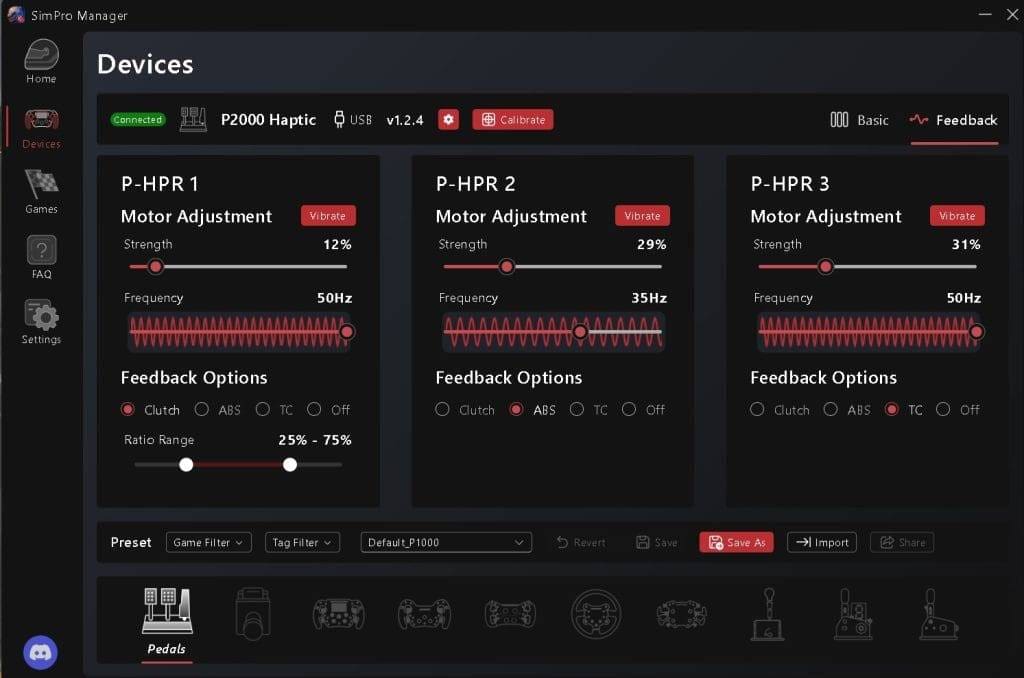Open the Game Filter dropdown

click(208, 542)
